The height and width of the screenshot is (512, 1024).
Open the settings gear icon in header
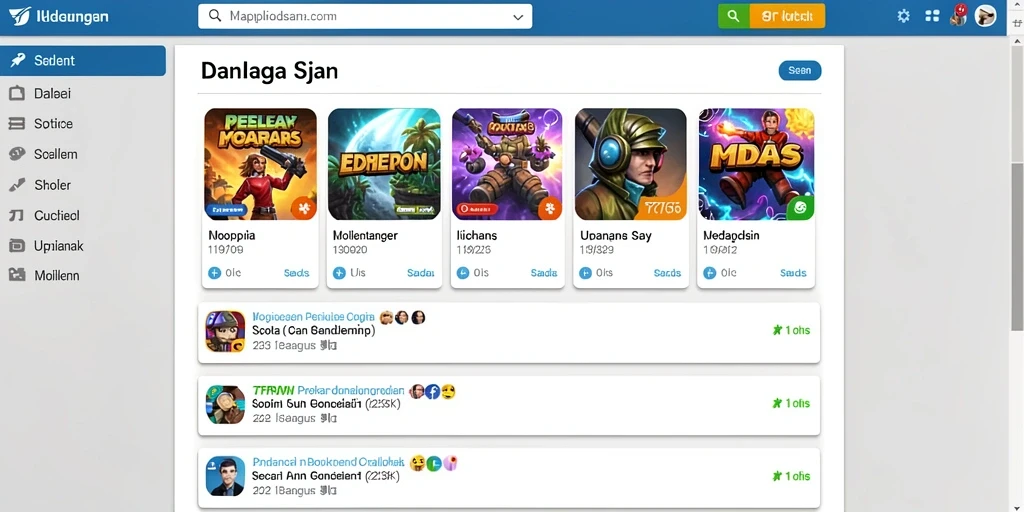point(904,16)
